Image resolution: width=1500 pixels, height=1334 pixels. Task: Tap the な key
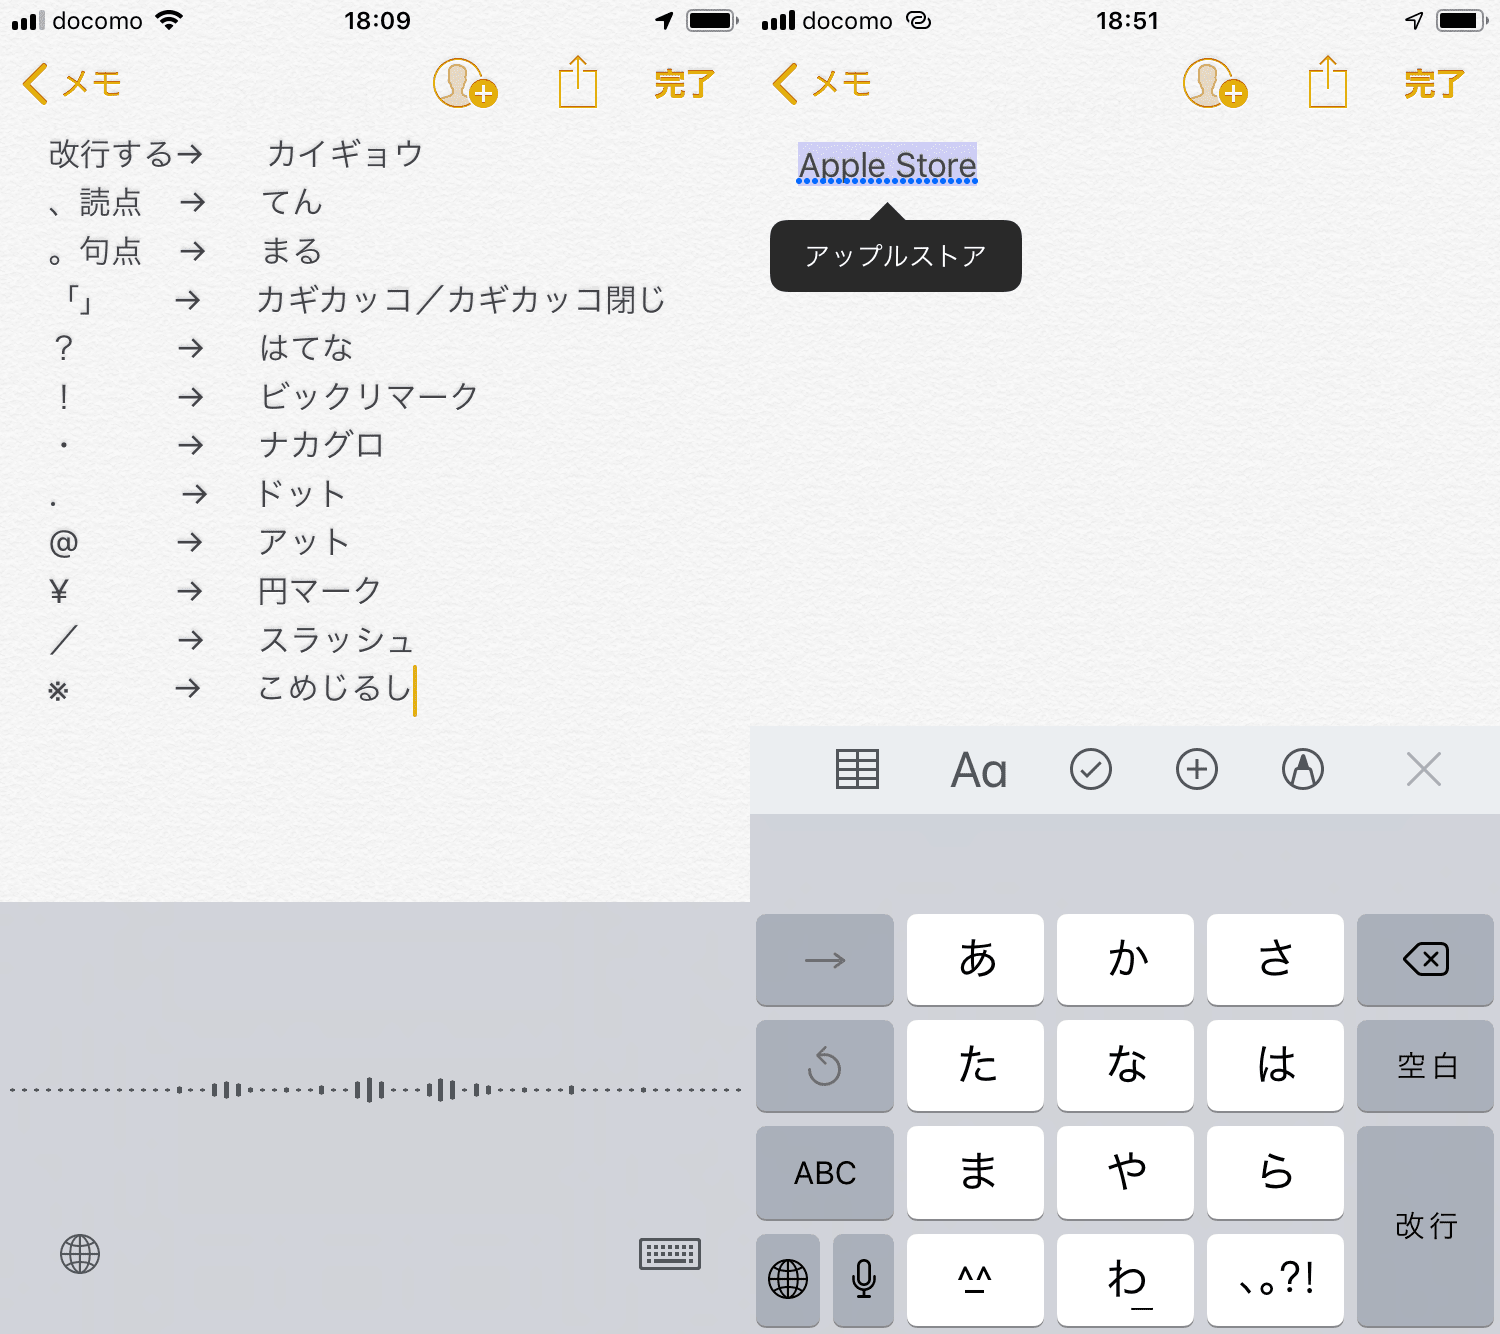[1125, 1066]
